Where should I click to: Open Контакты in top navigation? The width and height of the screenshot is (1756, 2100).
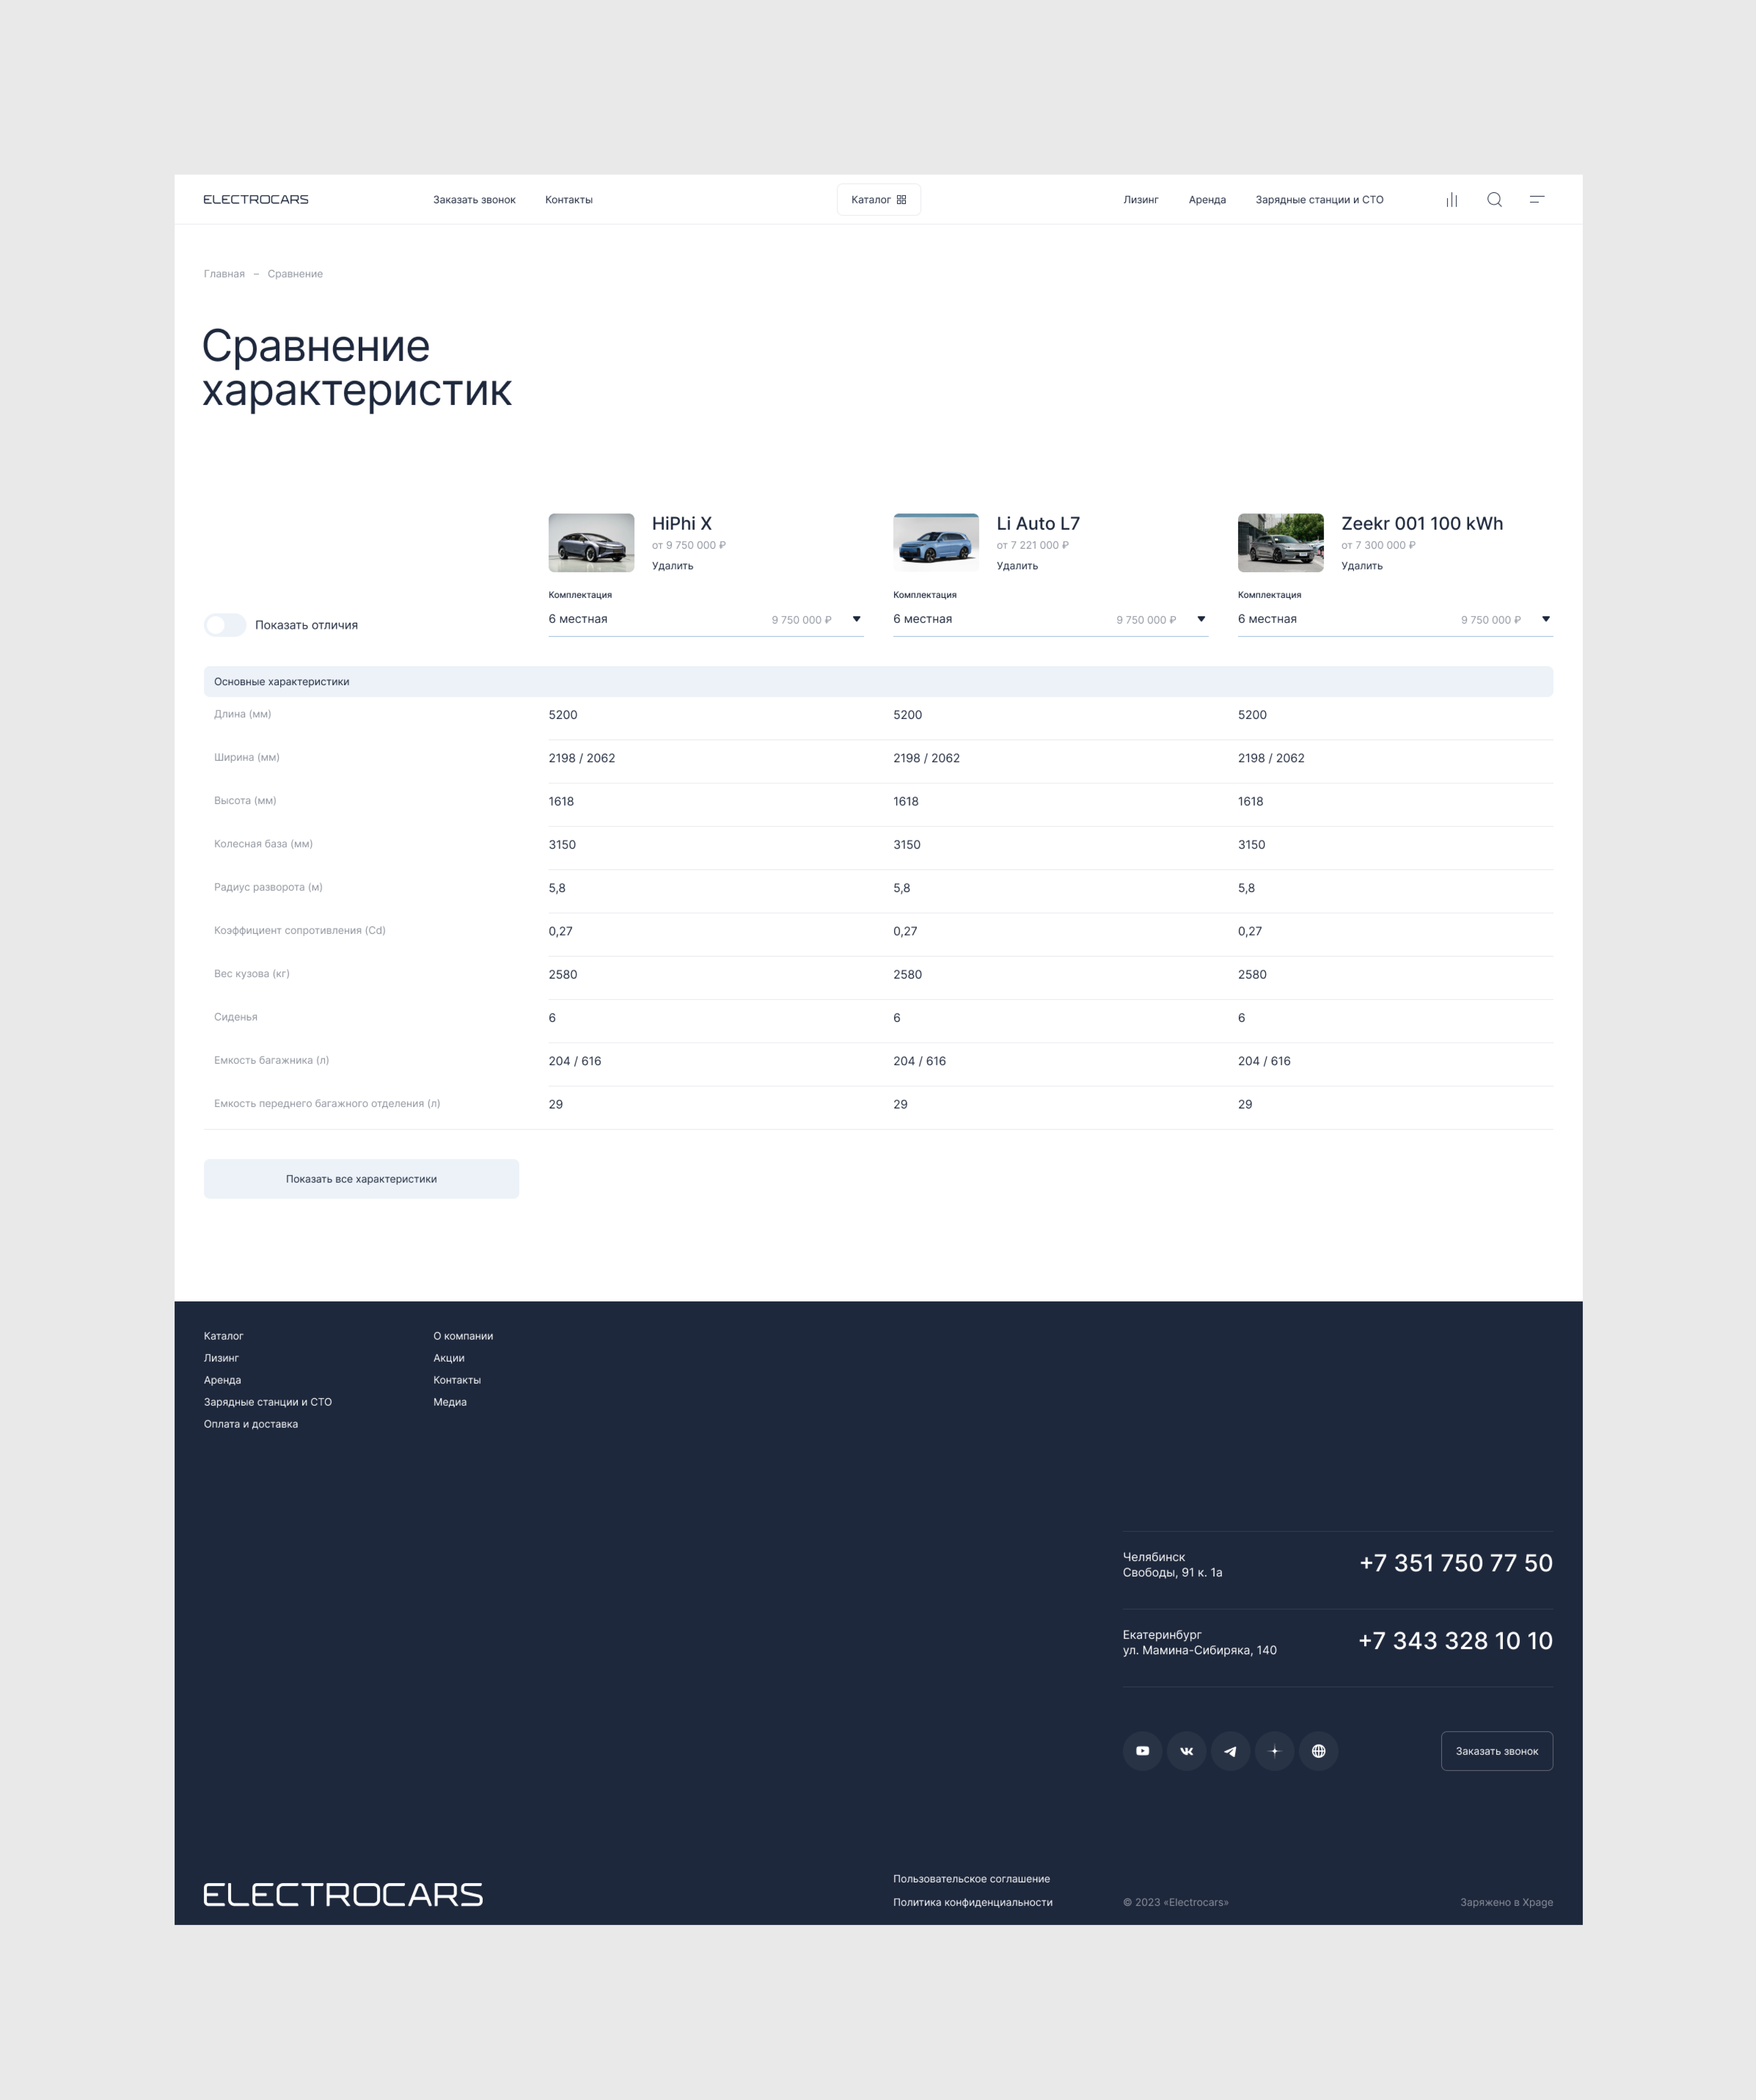[x=569, y=200]
